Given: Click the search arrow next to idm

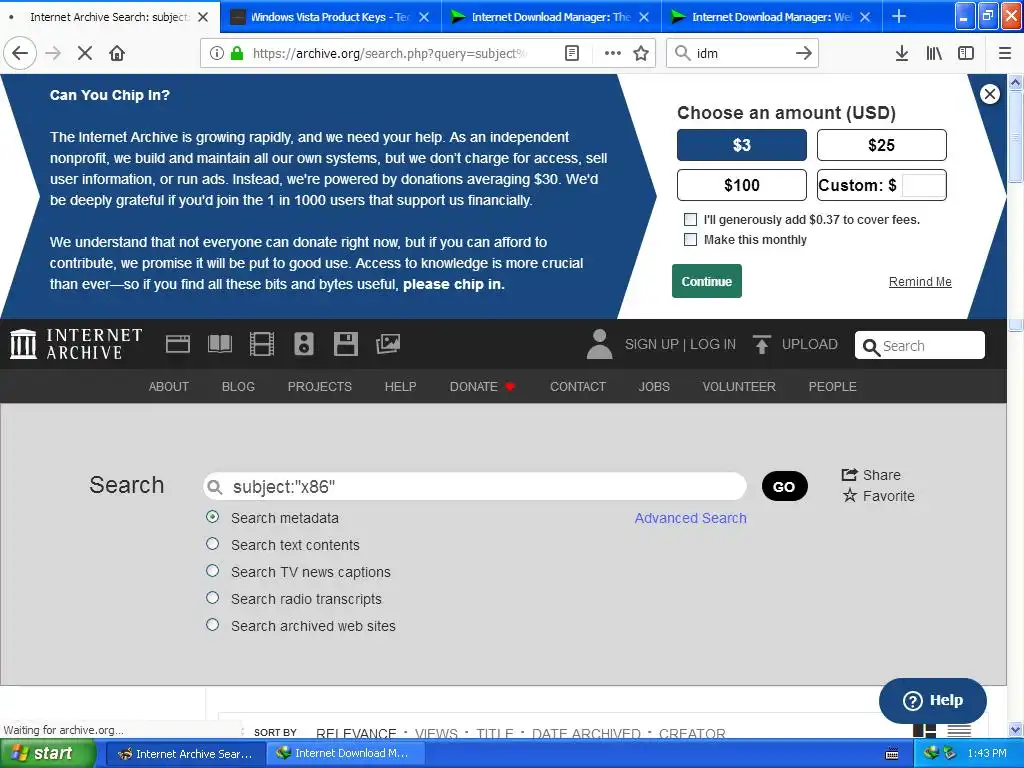Looking at the screenshot, I should pos(803,53).
